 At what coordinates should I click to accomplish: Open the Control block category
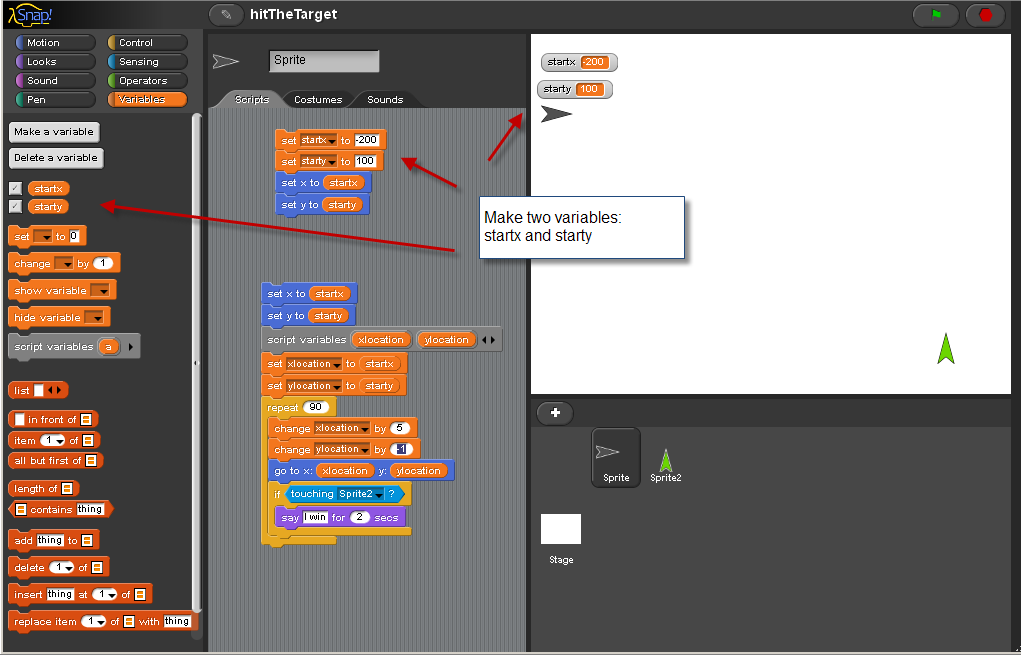[x=147, y=42]
